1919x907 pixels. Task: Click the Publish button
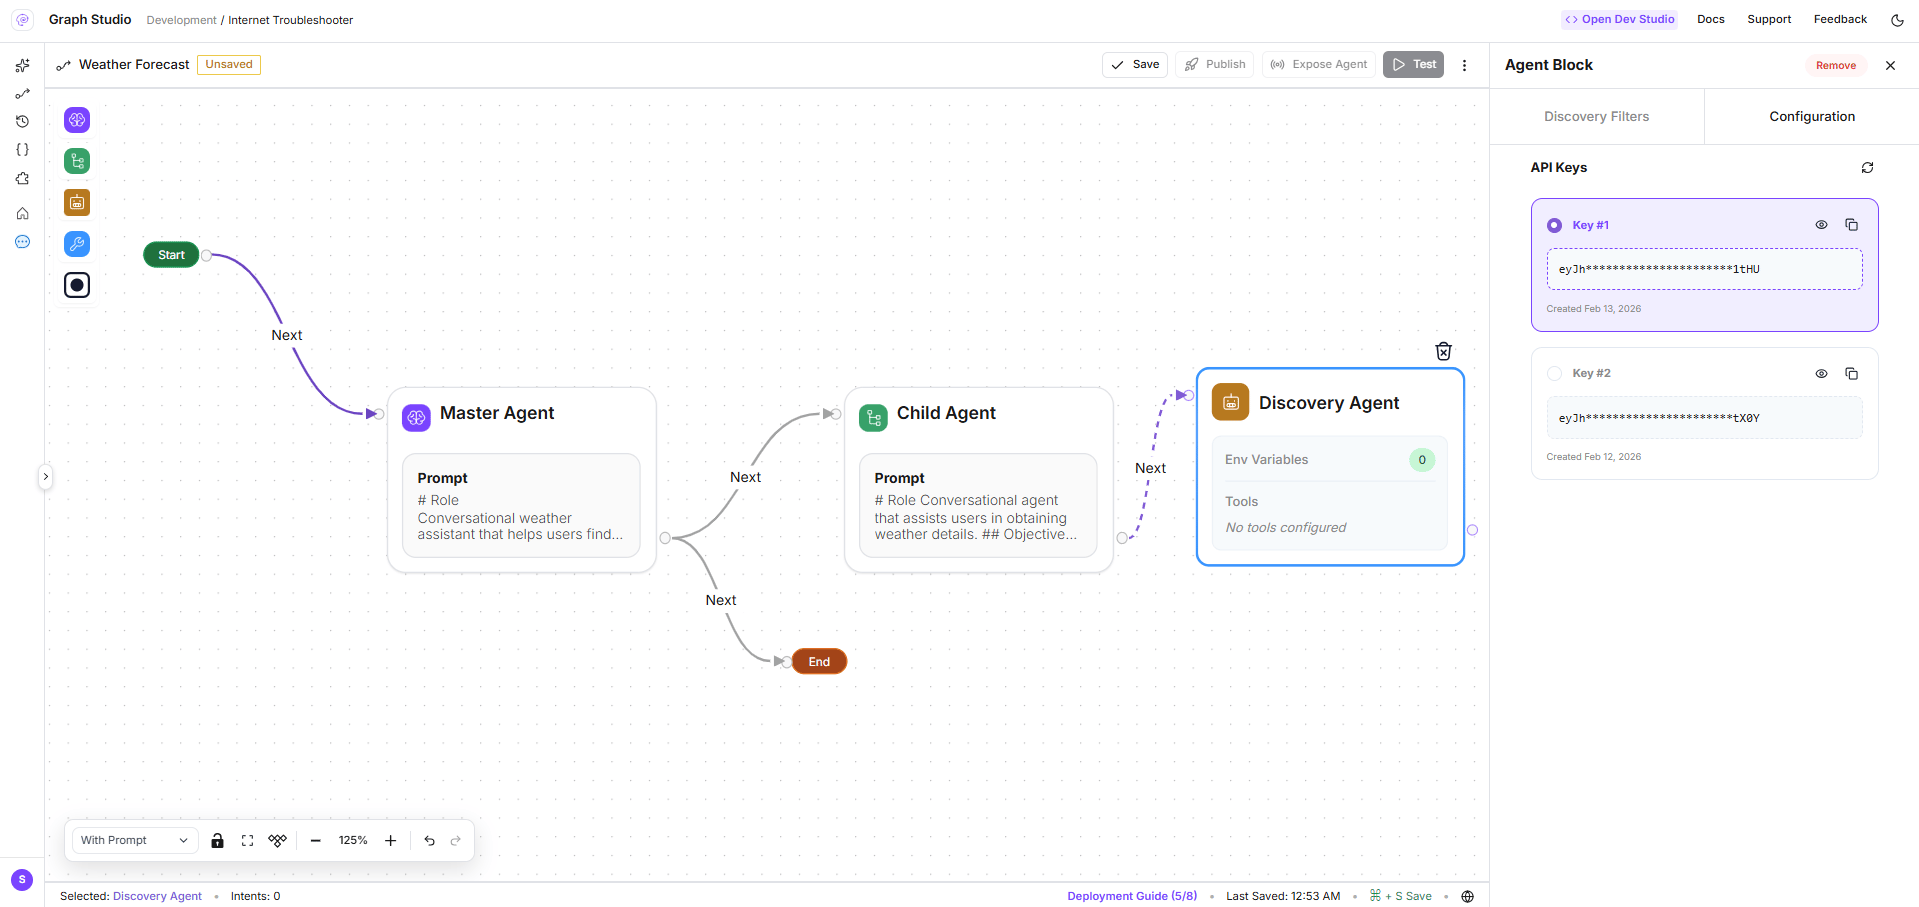click(1214, 65)
